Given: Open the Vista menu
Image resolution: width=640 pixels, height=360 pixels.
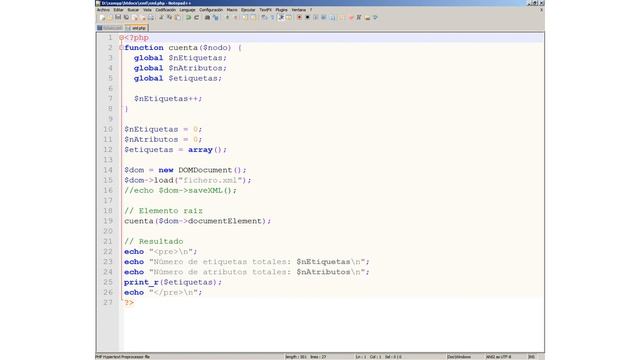Looking at the screenshot, I should [x=147, y=10].
